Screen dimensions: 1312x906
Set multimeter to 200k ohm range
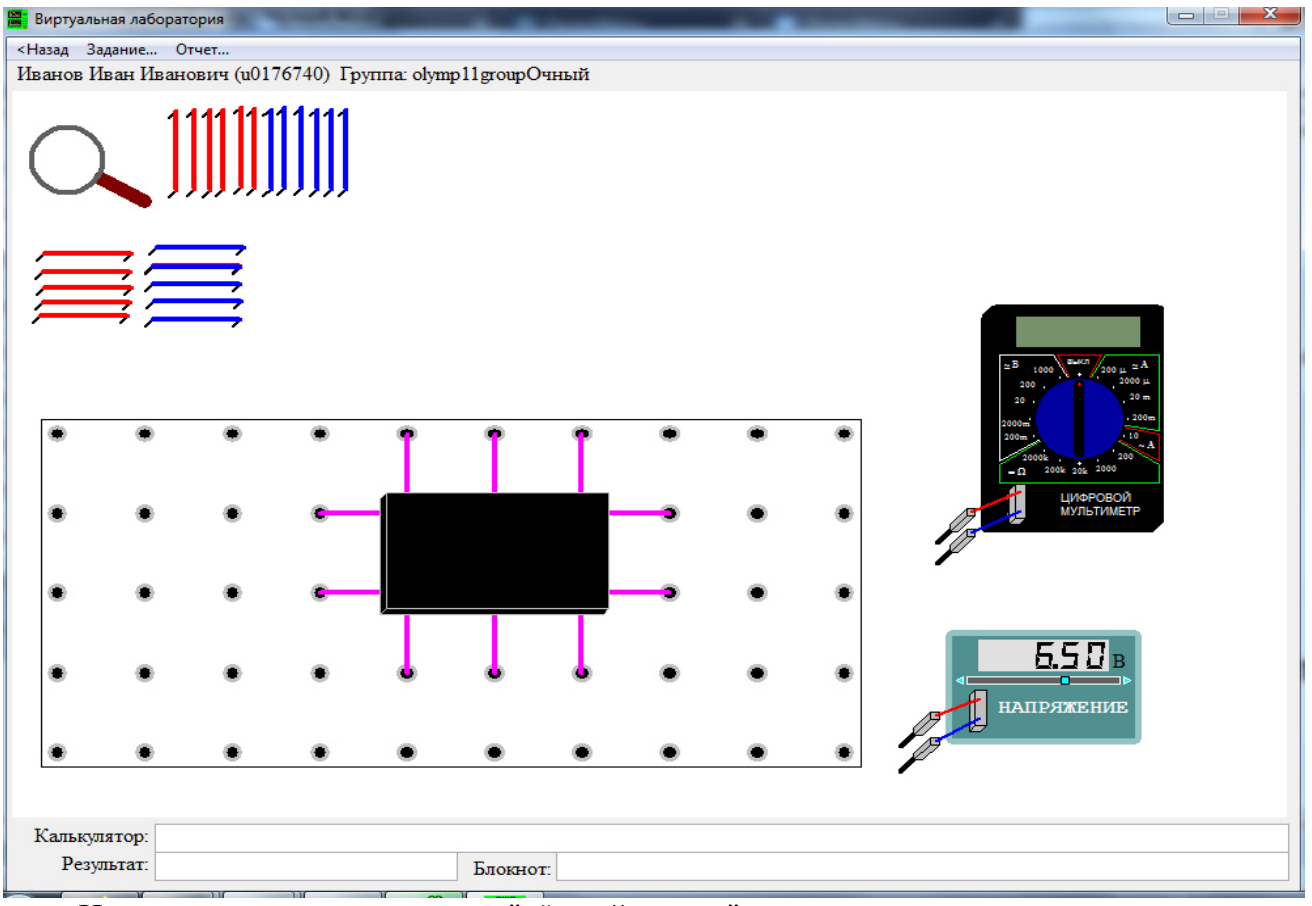tap(1055, 469)
